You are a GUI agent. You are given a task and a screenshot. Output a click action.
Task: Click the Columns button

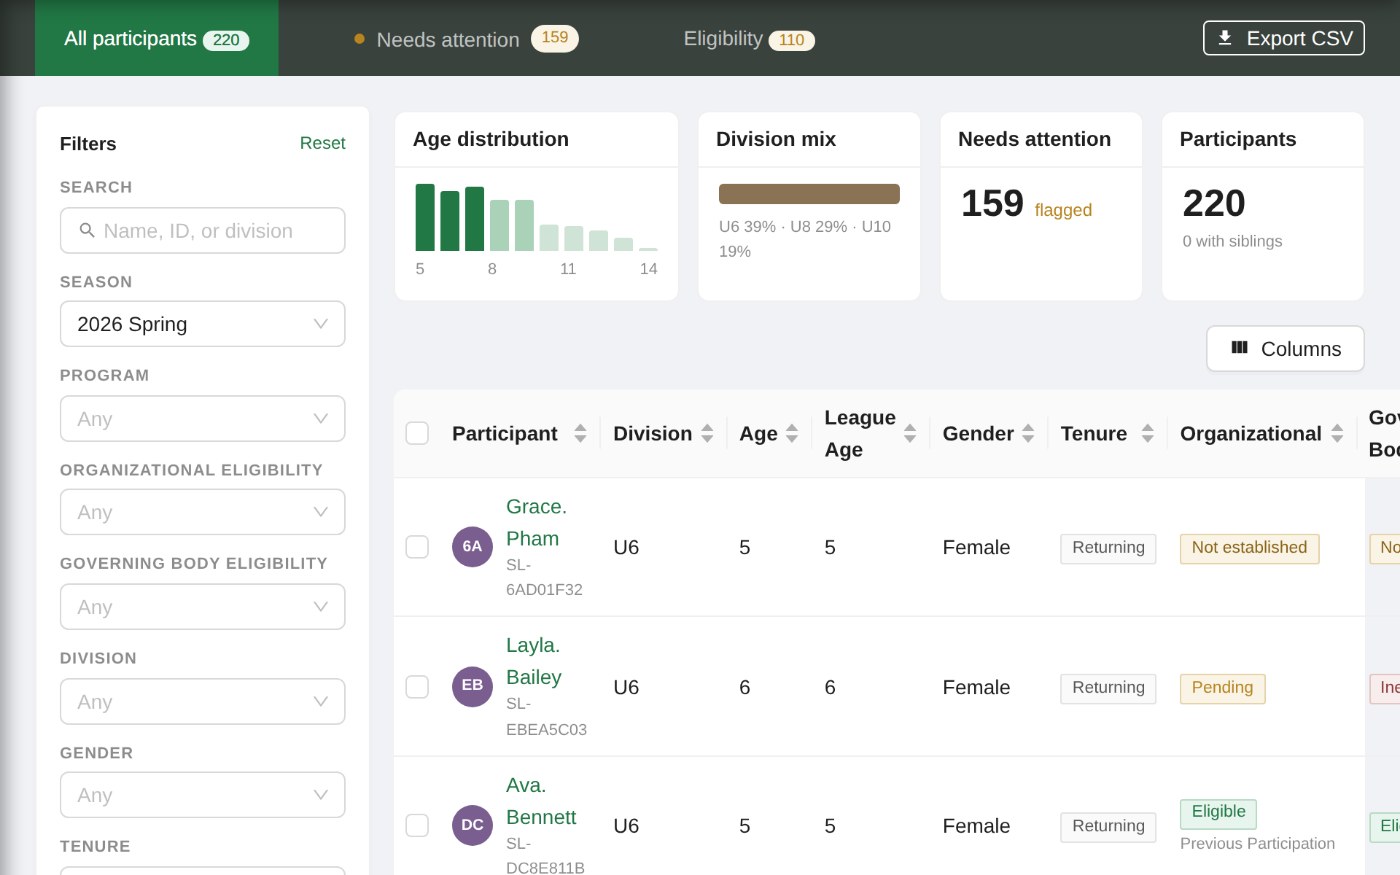pos(1285,348)
